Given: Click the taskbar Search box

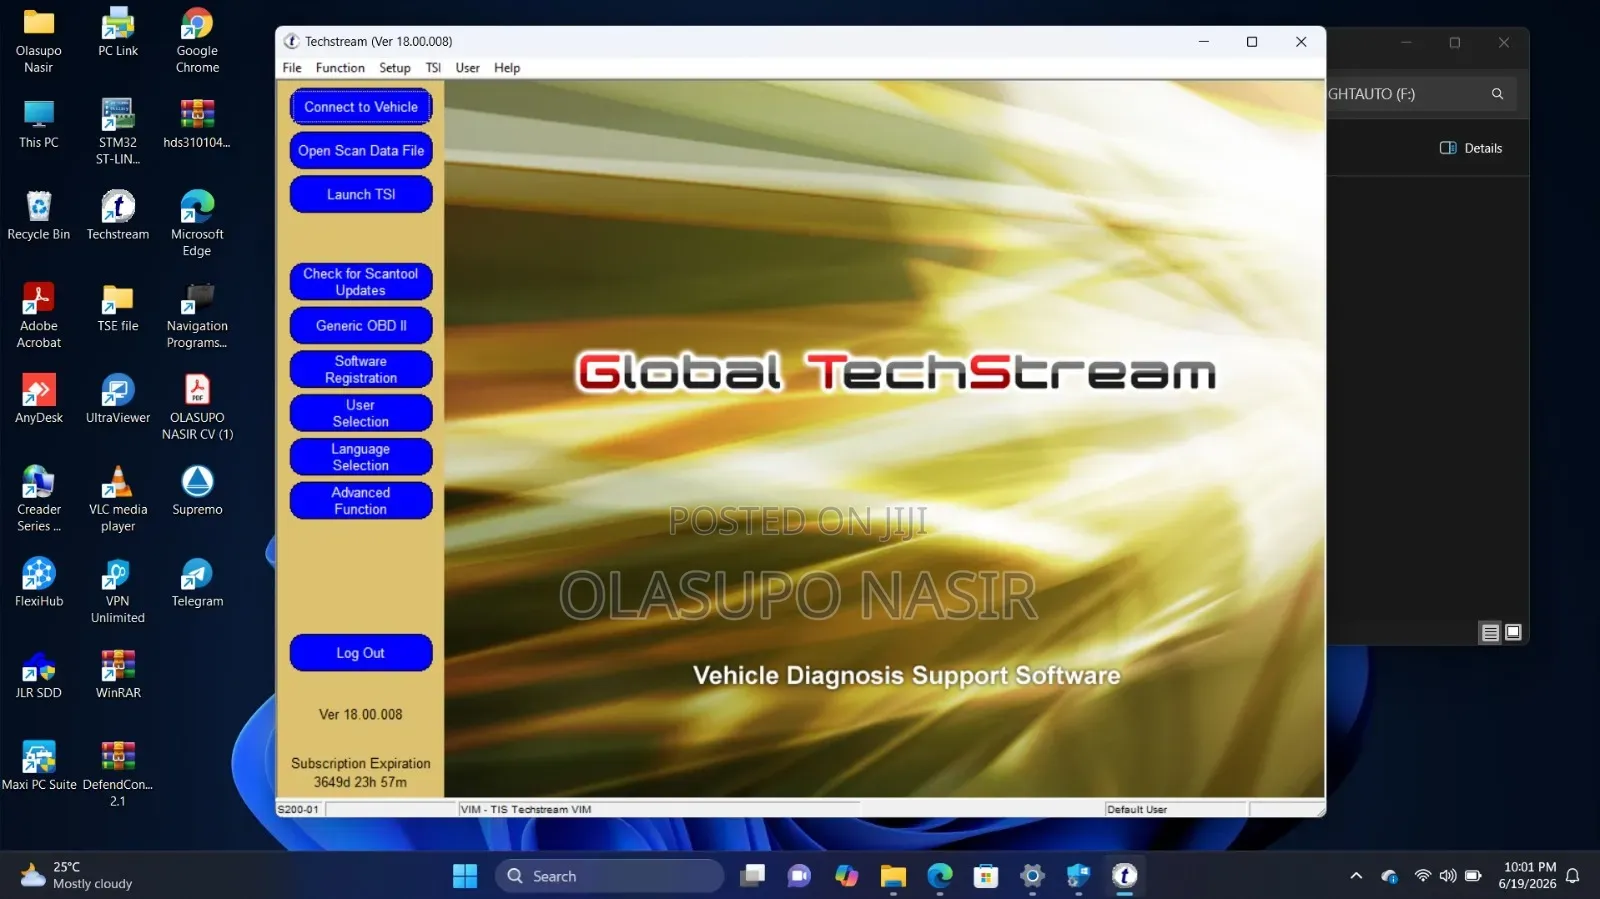Looking at the screenshot, I should [609, 876].
